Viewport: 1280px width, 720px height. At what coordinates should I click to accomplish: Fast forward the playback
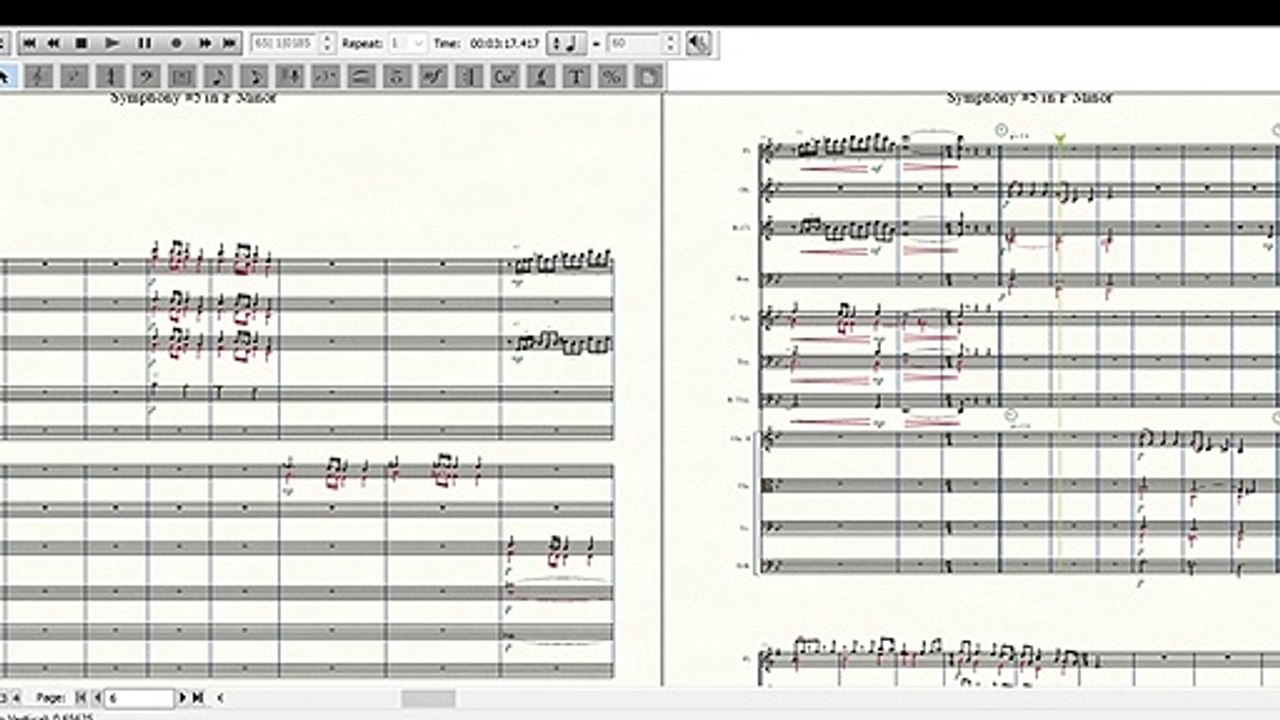[x=205, y=43]
